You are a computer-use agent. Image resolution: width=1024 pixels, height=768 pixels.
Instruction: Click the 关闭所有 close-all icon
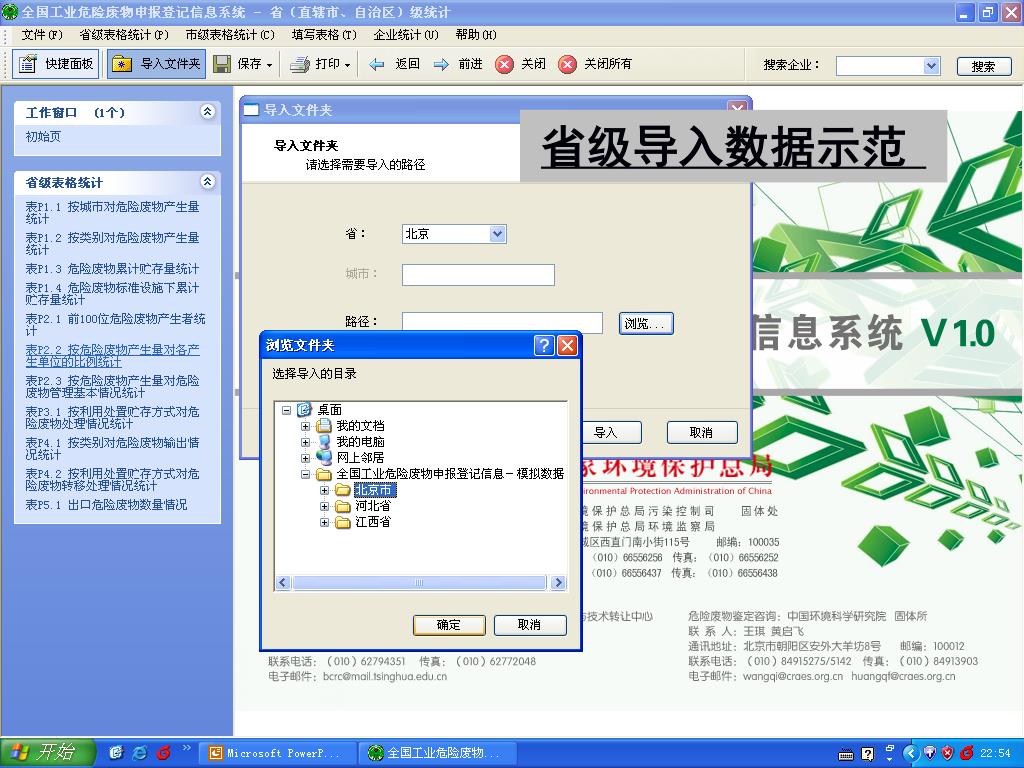[568, 64]
